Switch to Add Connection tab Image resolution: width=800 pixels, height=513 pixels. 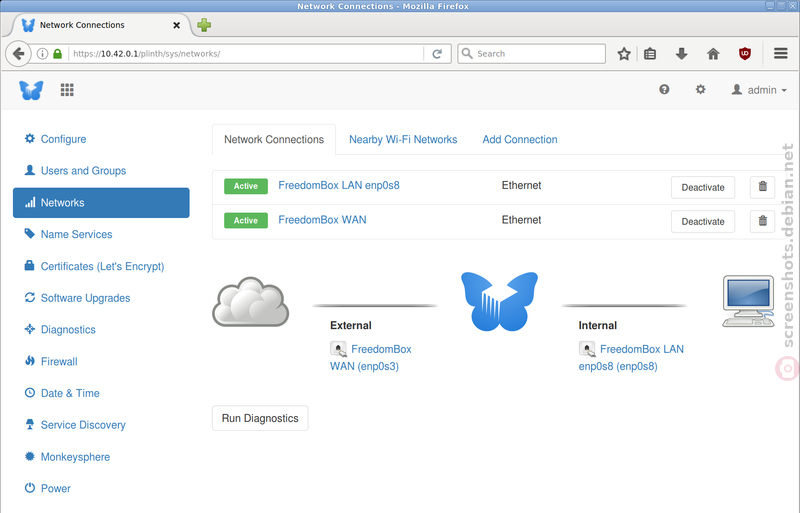(520, 139)
